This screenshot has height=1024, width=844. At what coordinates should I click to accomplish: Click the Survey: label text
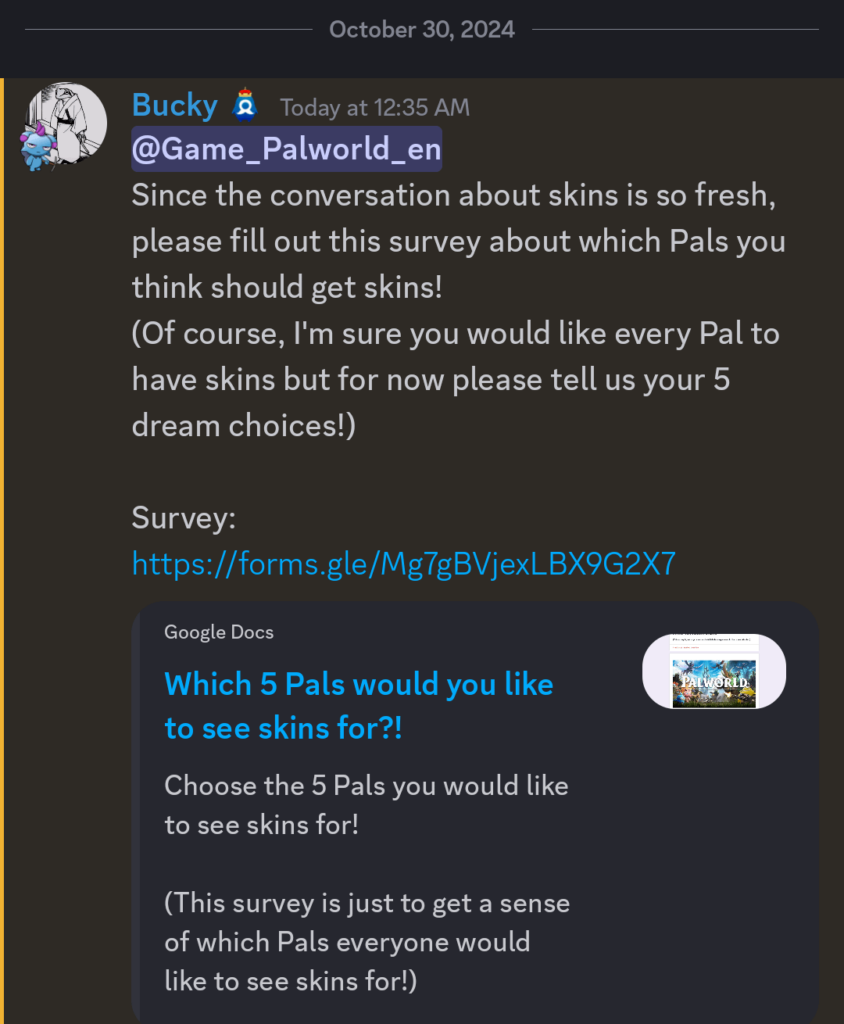(x=184, y=518)
